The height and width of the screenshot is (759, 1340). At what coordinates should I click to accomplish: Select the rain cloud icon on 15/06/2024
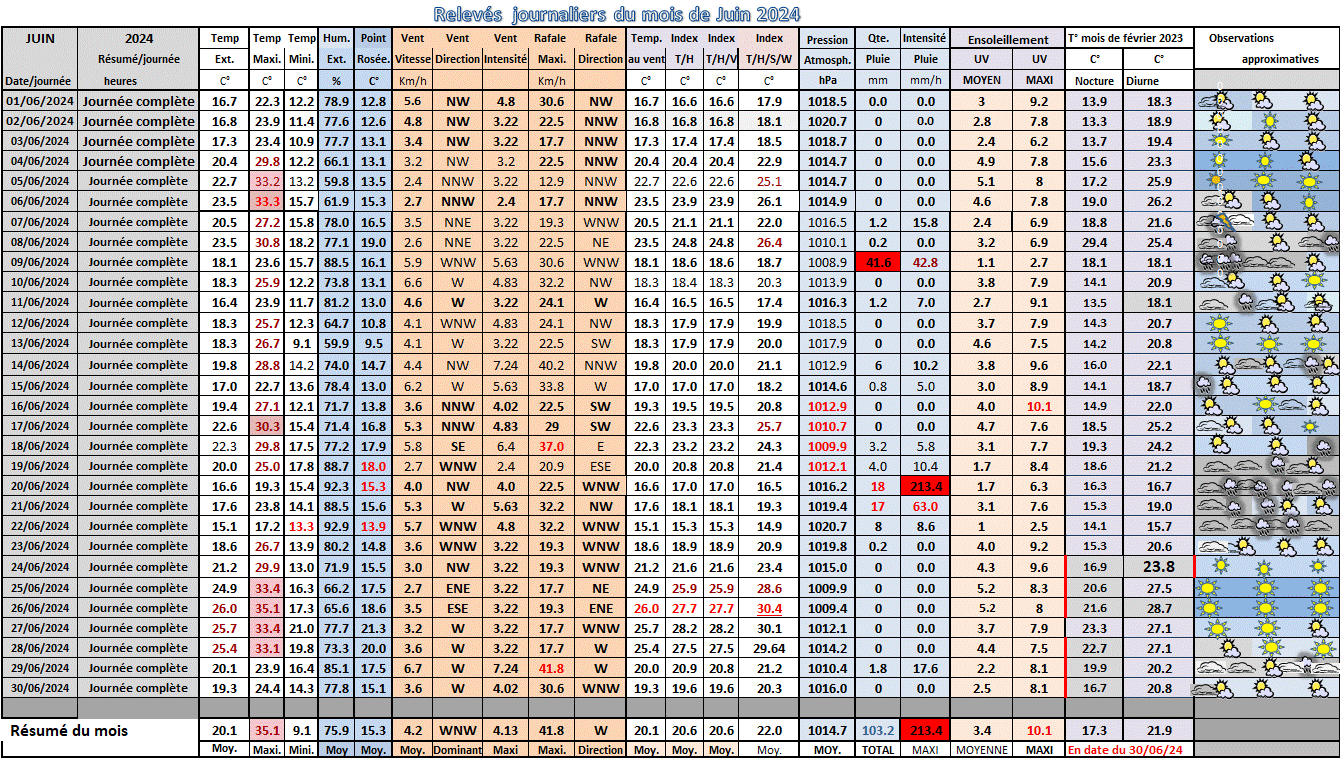(x=1202, y=386)
